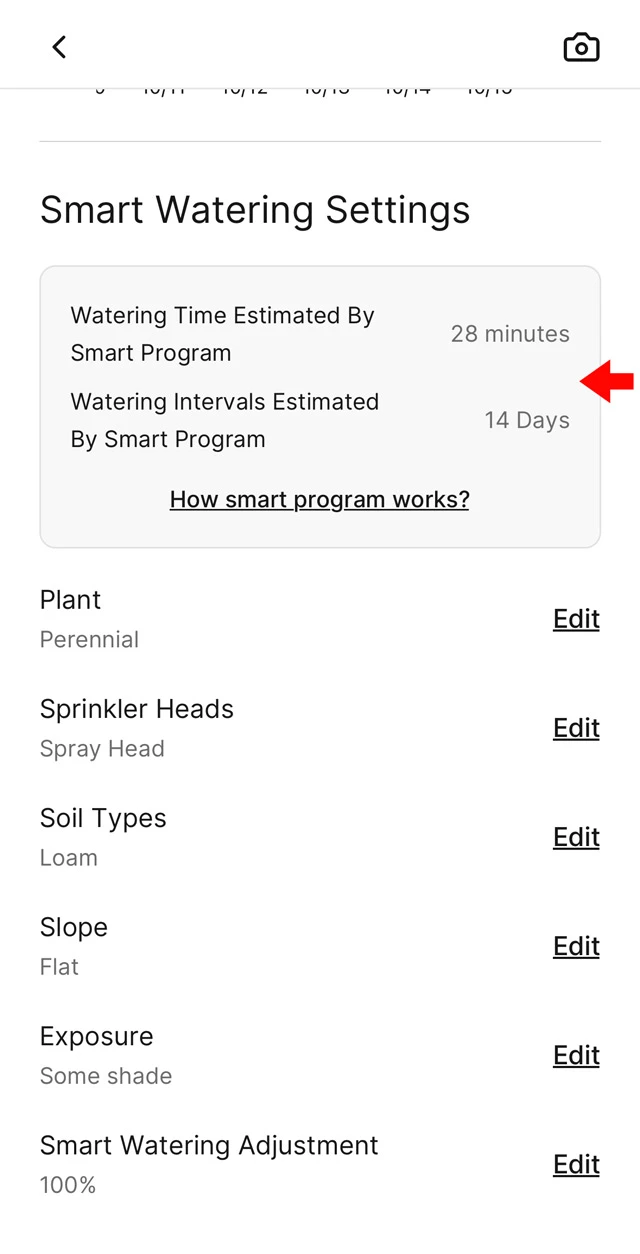Select the Watering Time Estimated label
This screenshot has height=1254, width=640.
(x=222, y=334)
